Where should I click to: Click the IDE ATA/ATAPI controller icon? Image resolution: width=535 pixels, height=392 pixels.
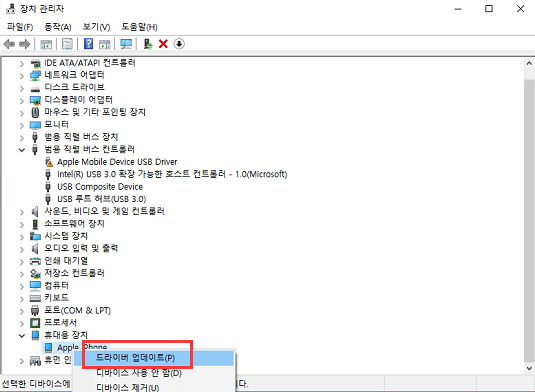pyautogui.click(x=35, y=63)
